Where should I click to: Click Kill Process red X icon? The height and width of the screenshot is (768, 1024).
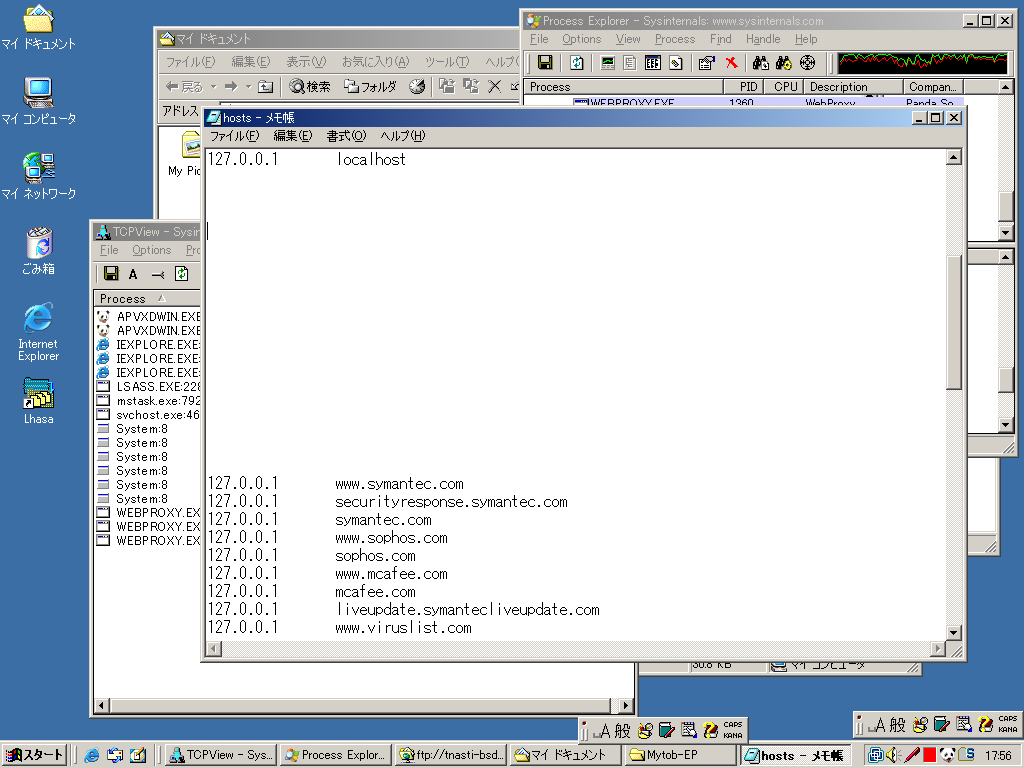click(731, 63)
